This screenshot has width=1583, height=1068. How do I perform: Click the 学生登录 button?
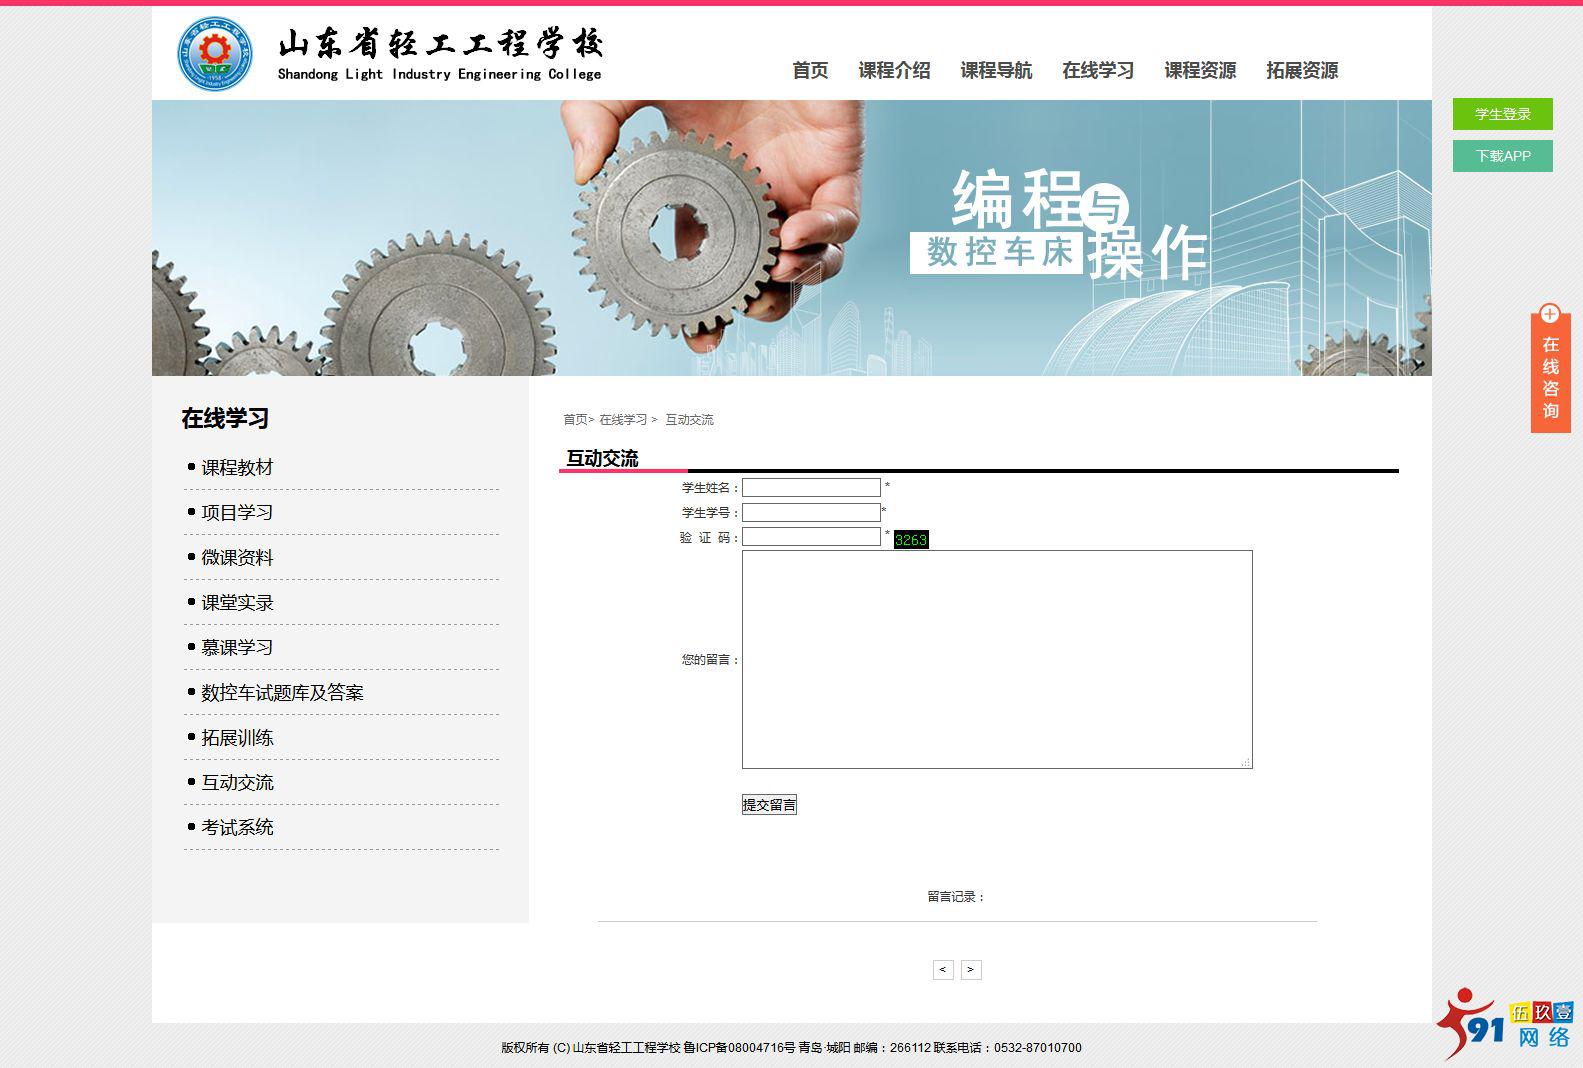(1502, 114)
